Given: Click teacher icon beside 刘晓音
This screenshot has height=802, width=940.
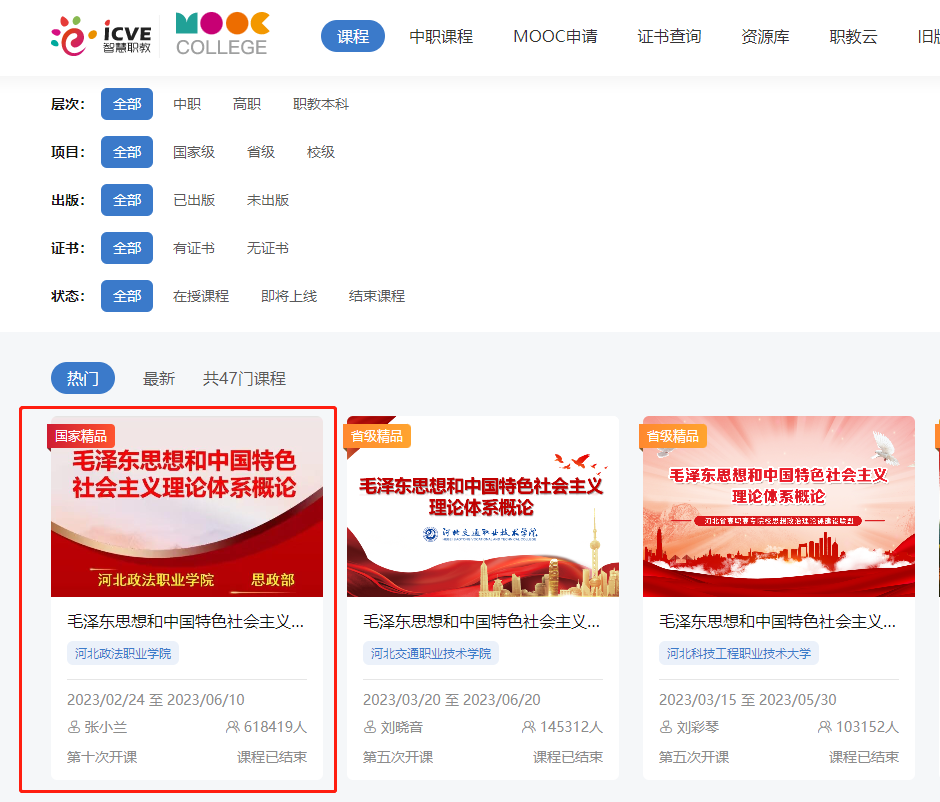Looking at the screenshot, I should pyautogui.click(x=370, y=727).
